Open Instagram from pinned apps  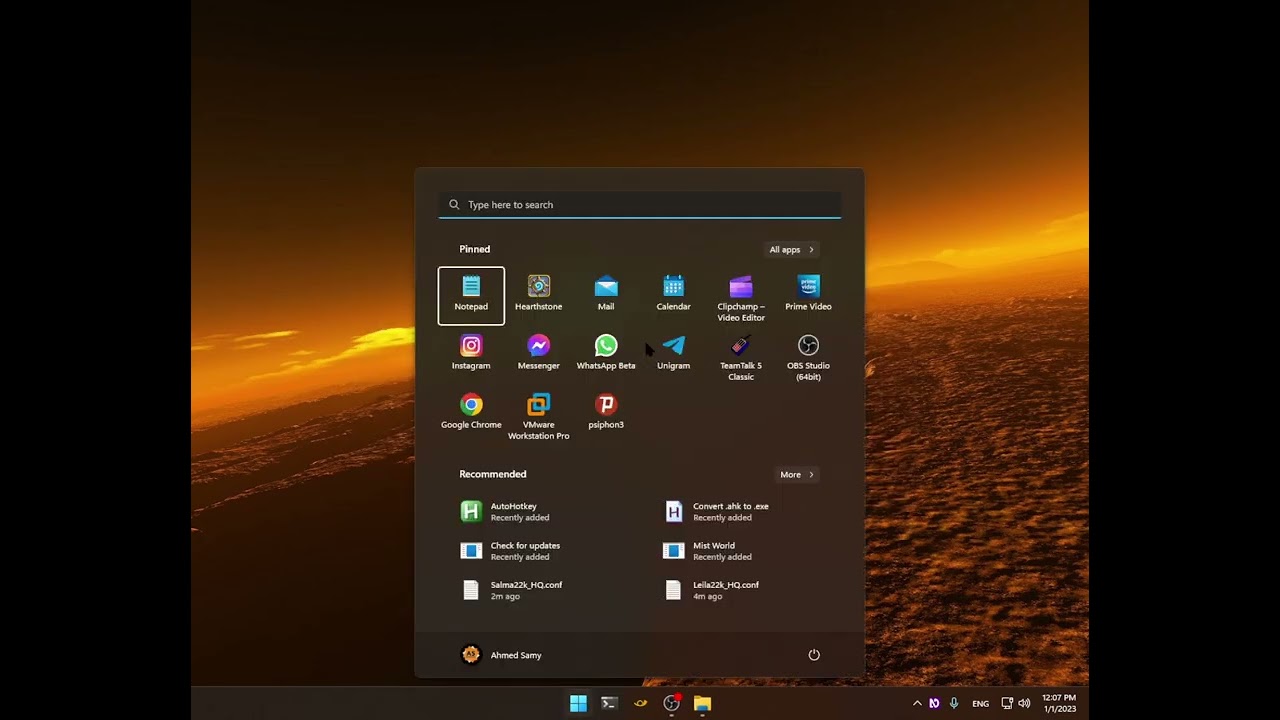(x=471, y=354)
